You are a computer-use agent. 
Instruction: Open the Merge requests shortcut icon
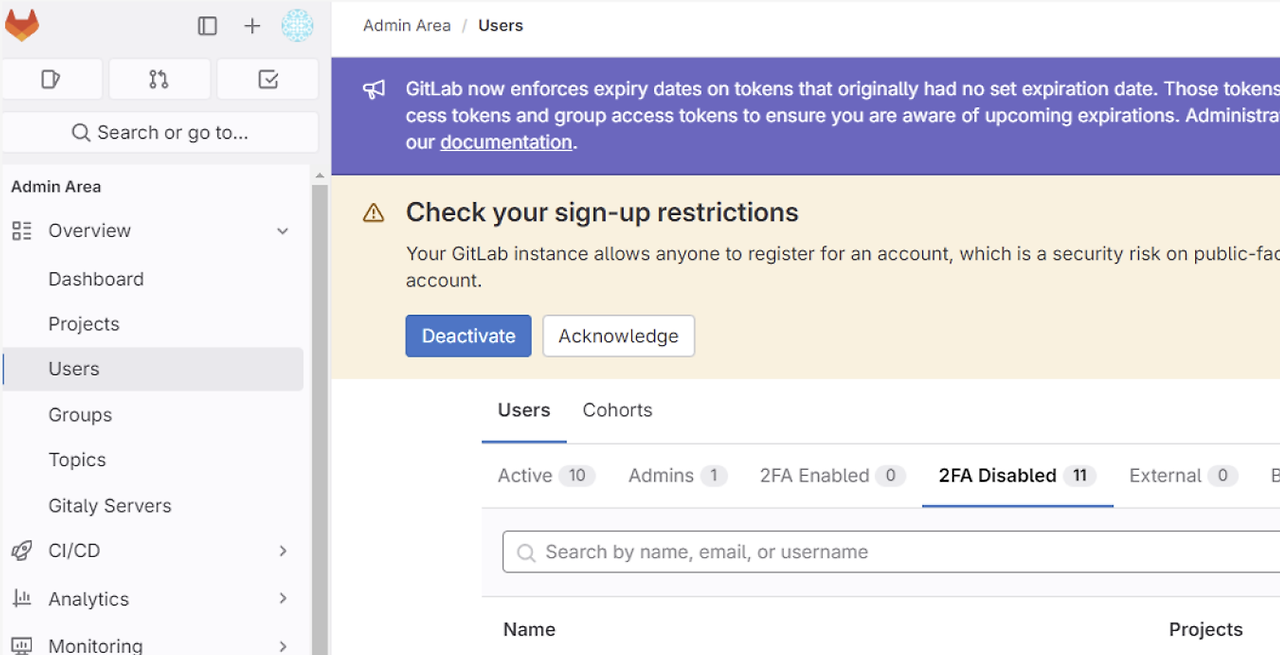click(159, 79)
